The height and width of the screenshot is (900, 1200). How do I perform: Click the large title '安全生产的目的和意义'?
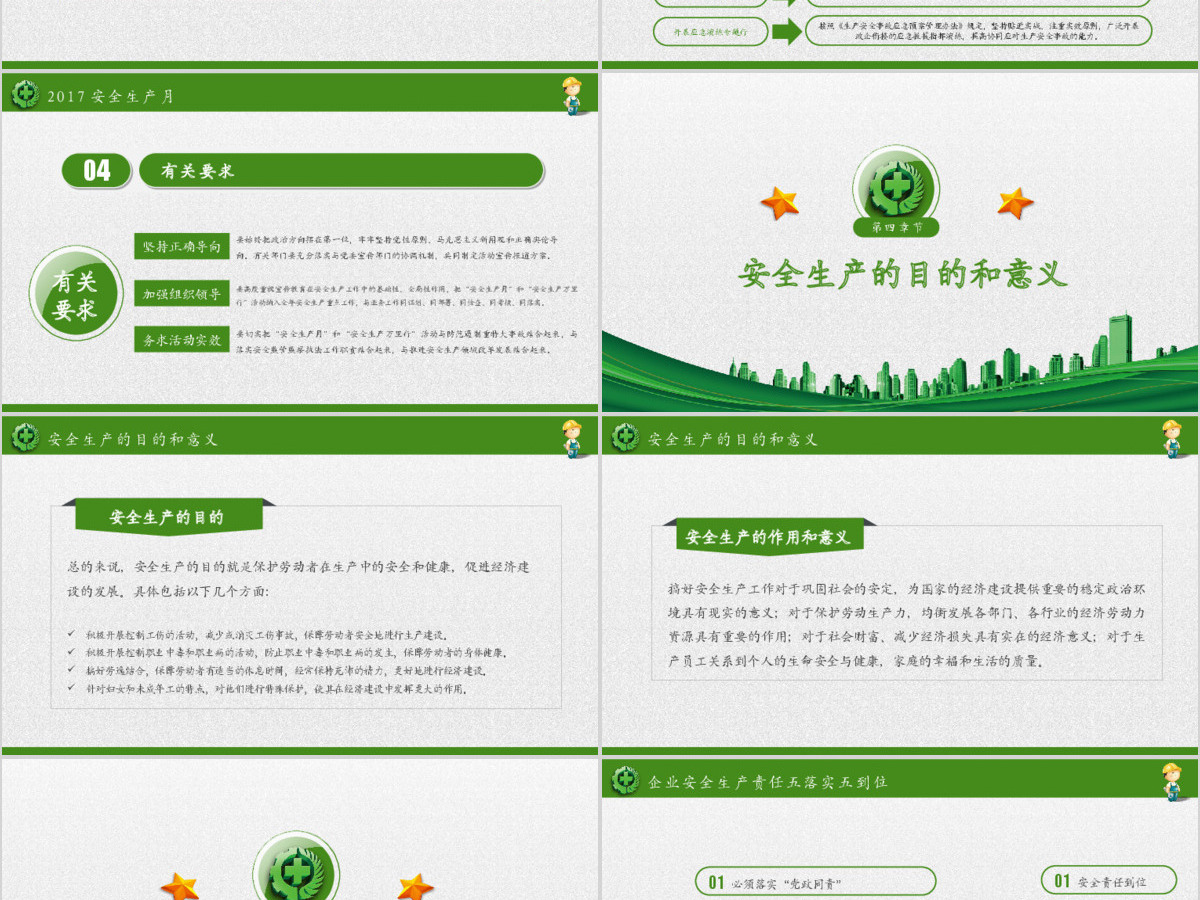point(903,273)
